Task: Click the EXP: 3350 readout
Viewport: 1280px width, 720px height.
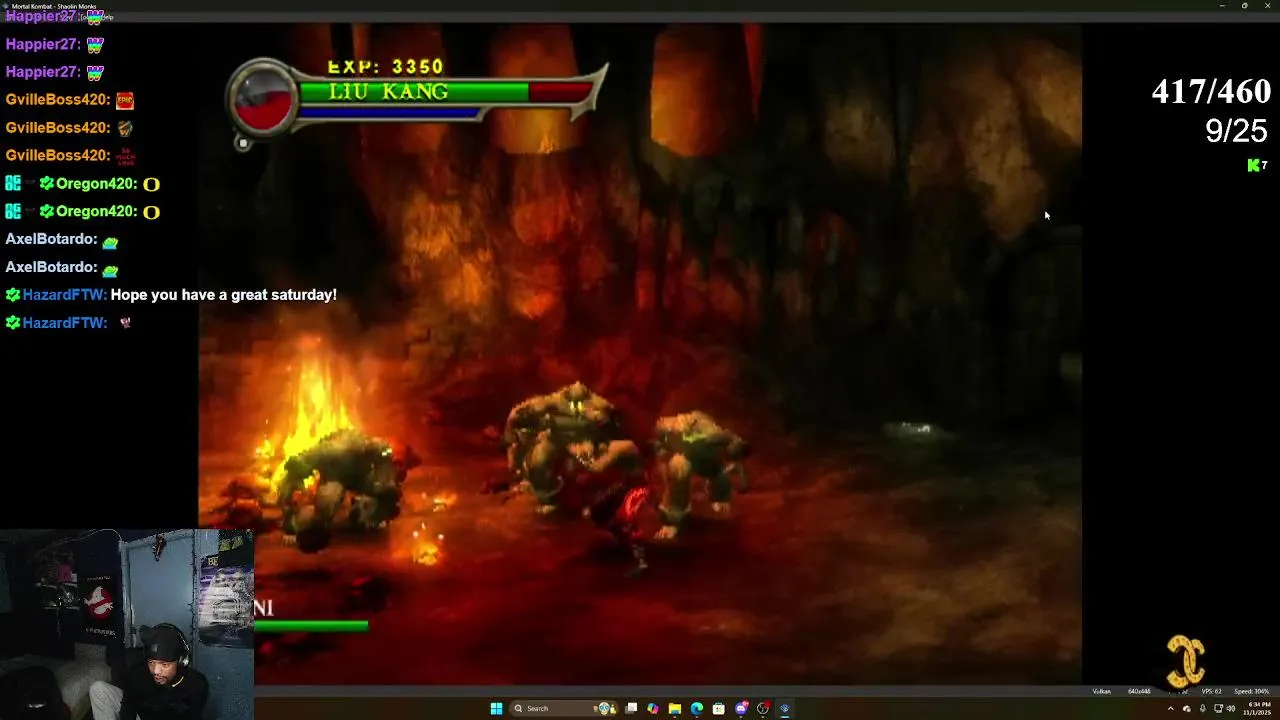Action: click(x=385, y=67)
